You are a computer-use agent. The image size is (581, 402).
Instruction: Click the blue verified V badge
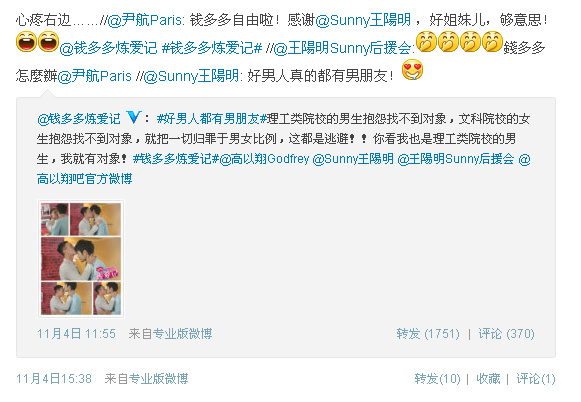[133, 117]
